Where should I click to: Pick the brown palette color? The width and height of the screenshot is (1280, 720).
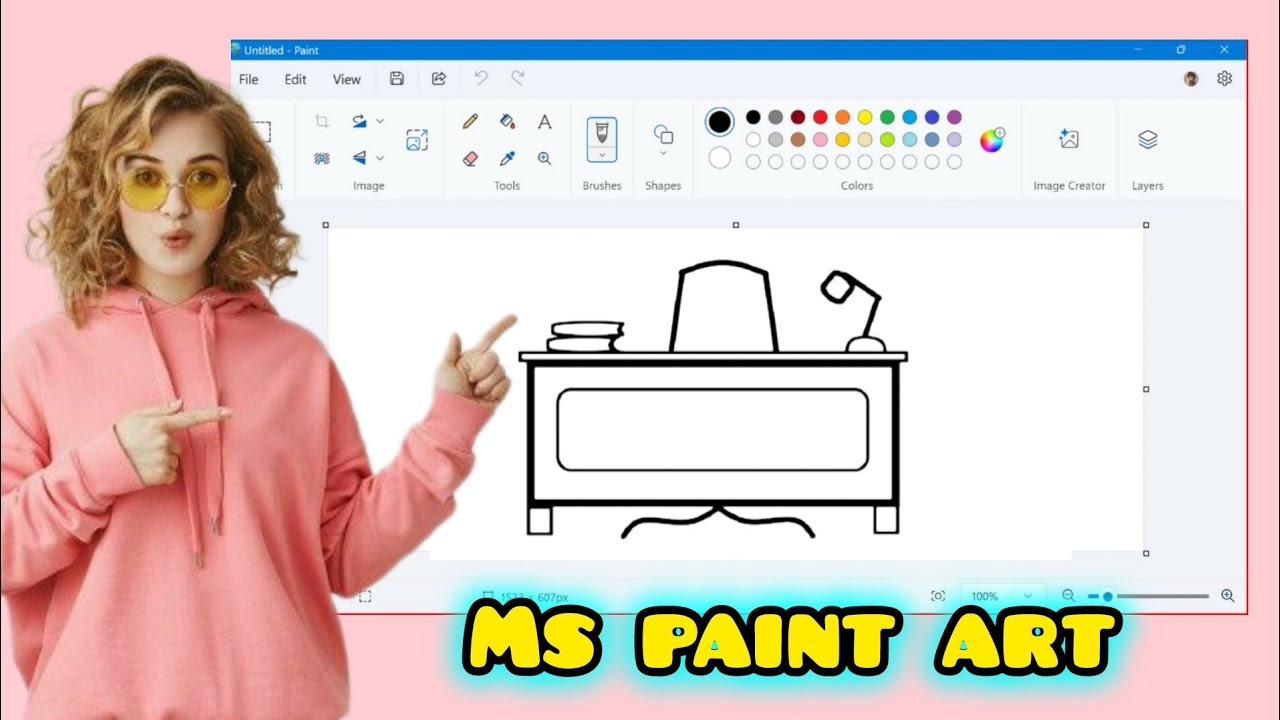click(x=798, y=139)
